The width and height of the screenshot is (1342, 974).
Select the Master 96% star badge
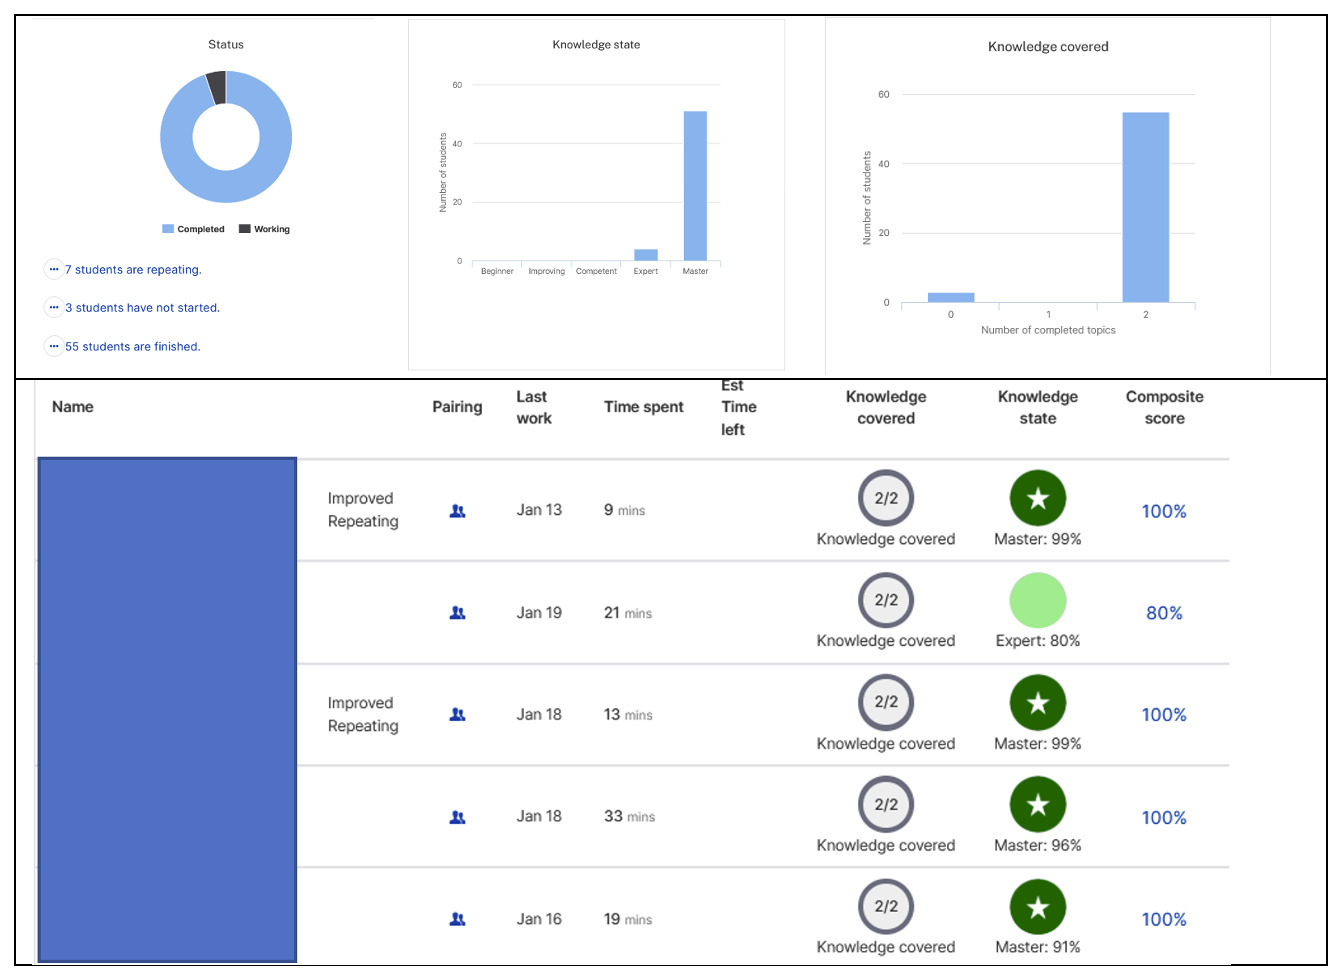pos(1037,804)
